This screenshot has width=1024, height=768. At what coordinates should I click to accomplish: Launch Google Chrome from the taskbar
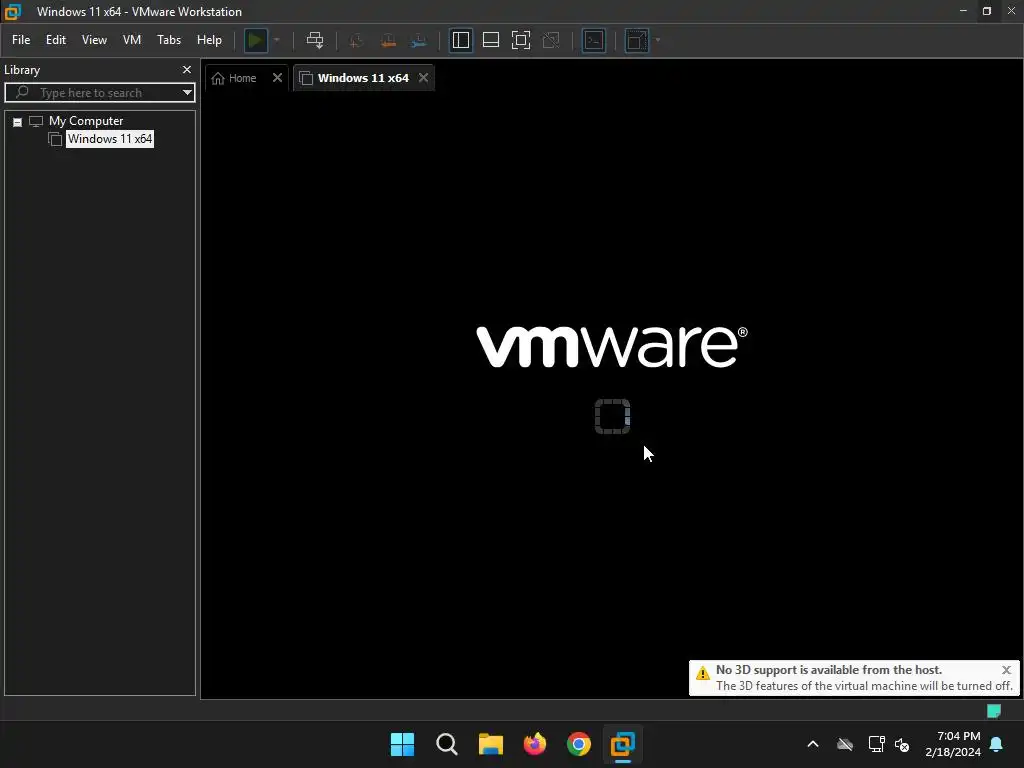coord(579,744)
